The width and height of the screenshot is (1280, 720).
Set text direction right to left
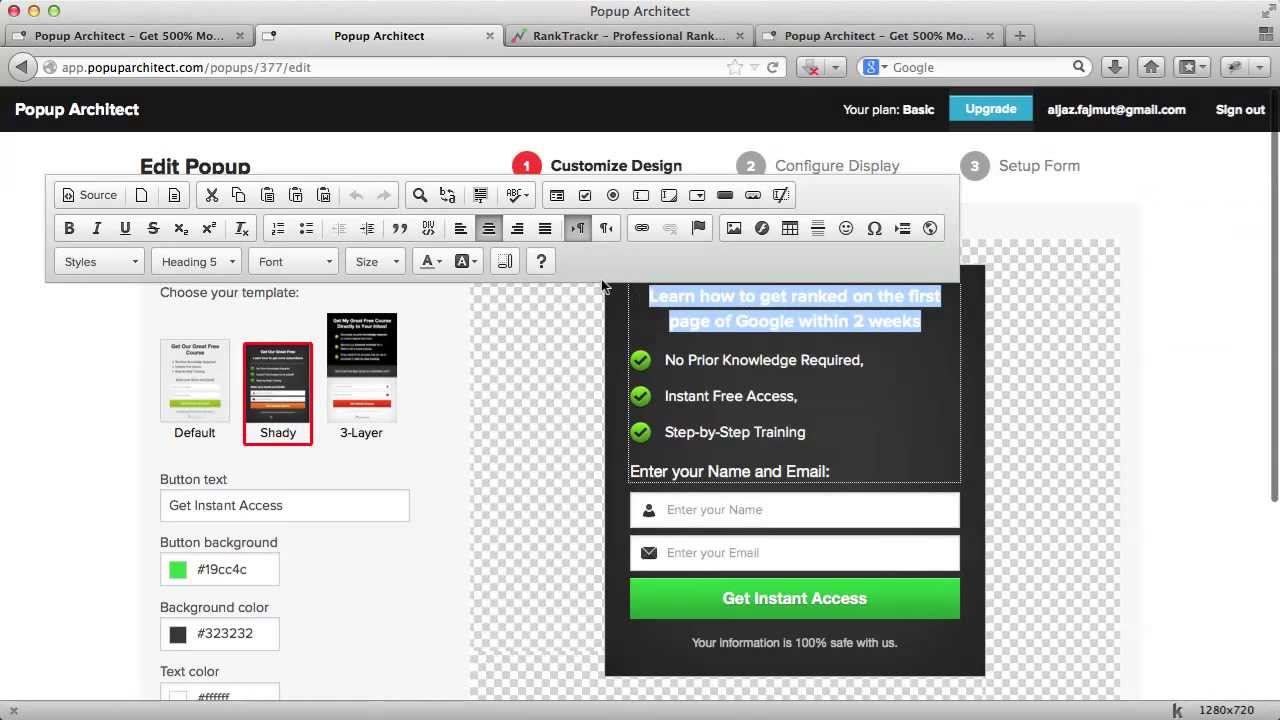coord(605,228)
